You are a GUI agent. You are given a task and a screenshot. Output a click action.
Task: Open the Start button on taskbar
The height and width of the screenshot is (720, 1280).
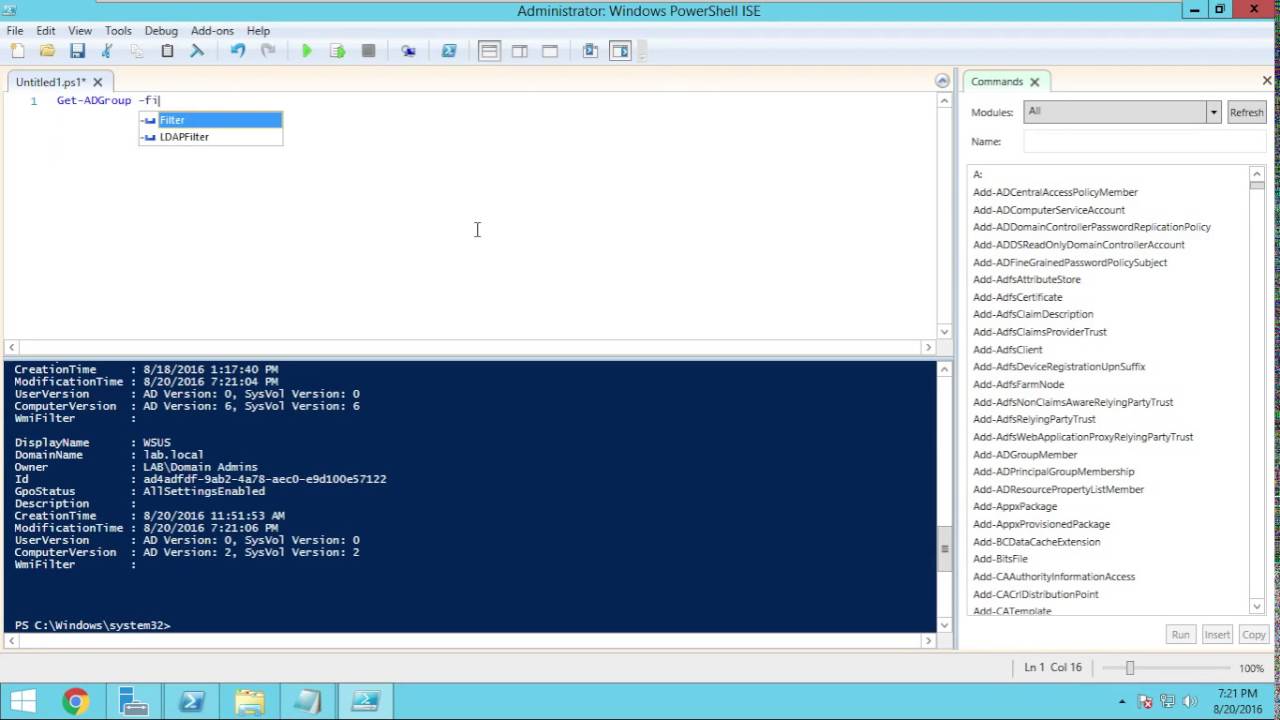point(23,701)
